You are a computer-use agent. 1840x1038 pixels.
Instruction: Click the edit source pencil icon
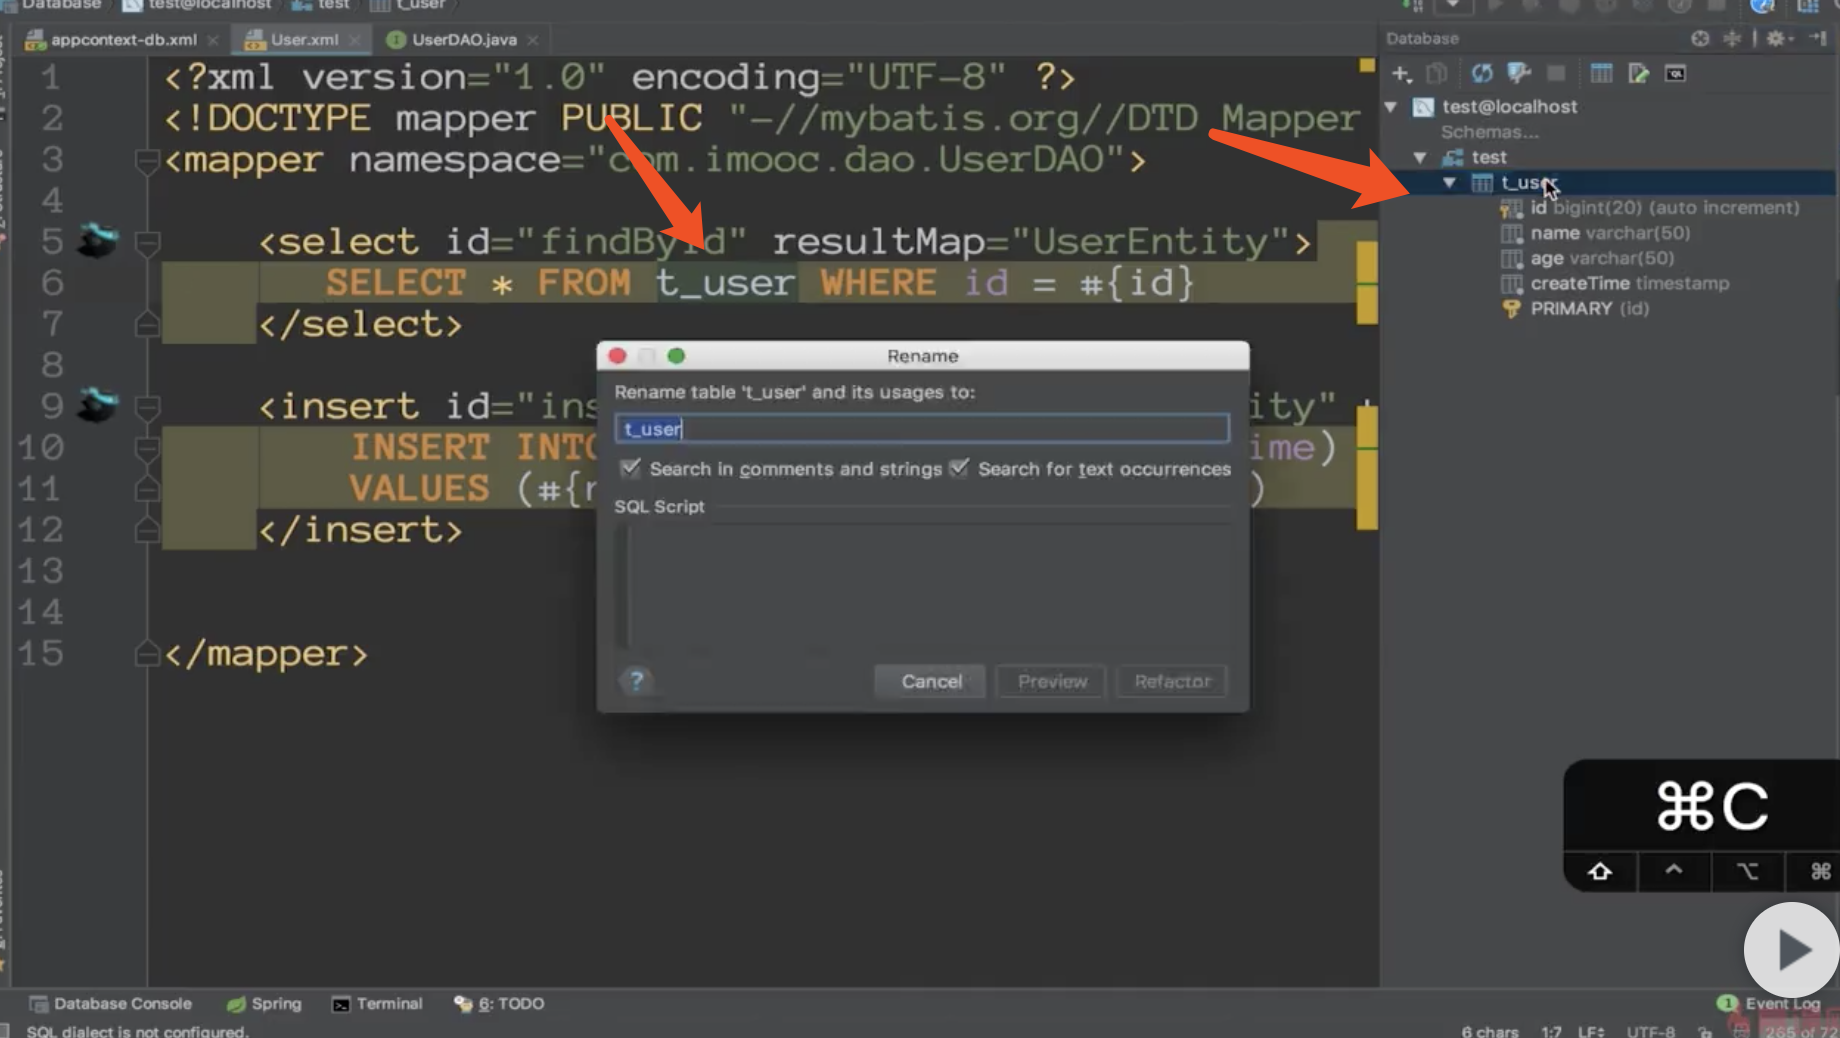click(x=1638, y=74)
